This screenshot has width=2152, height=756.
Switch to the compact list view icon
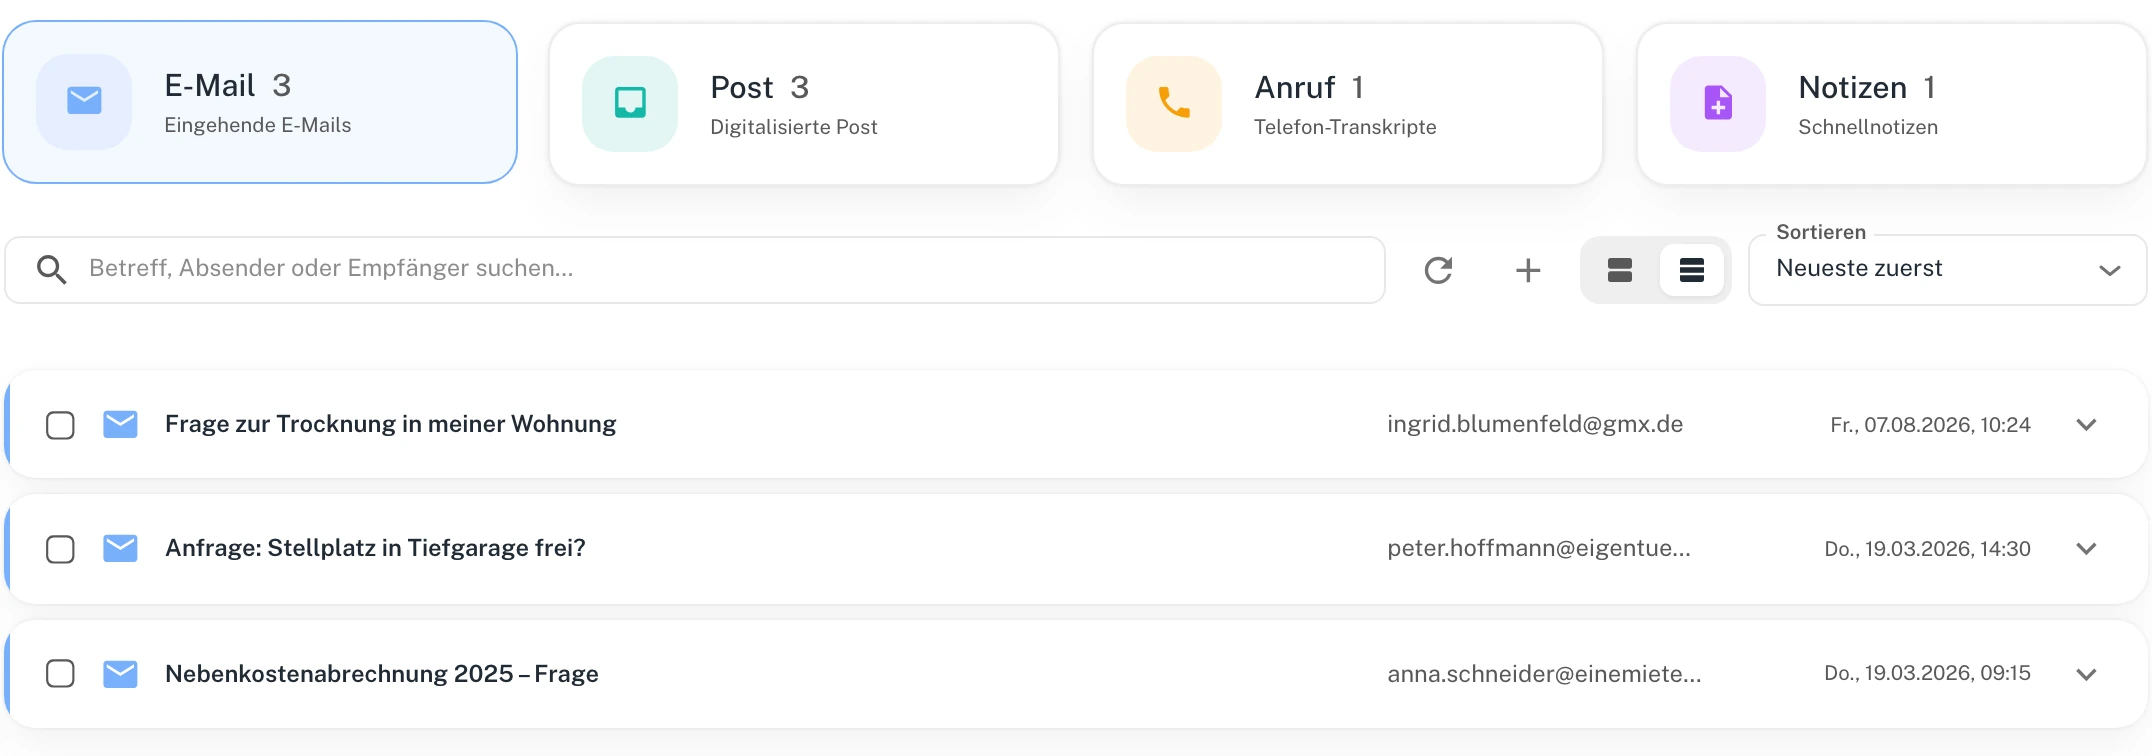click(x=1692, y=270)
